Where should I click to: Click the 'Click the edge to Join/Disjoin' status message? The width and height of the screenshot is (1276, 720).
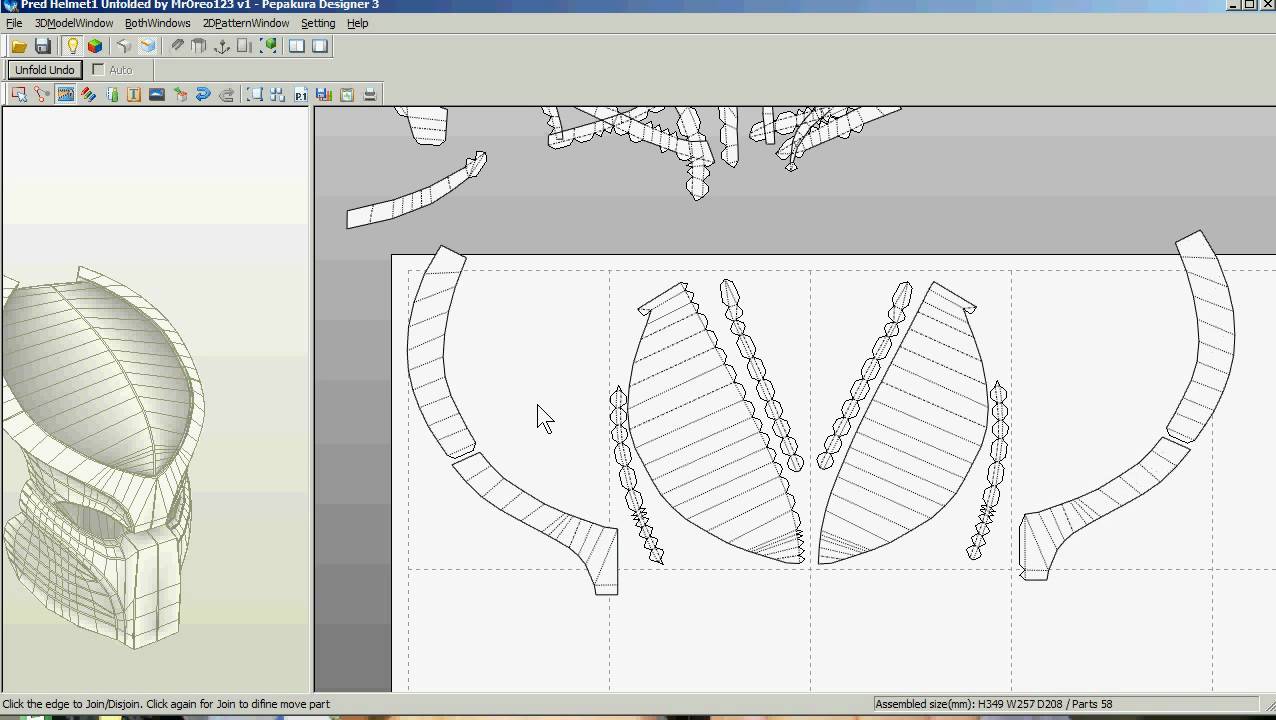(166, 704)
